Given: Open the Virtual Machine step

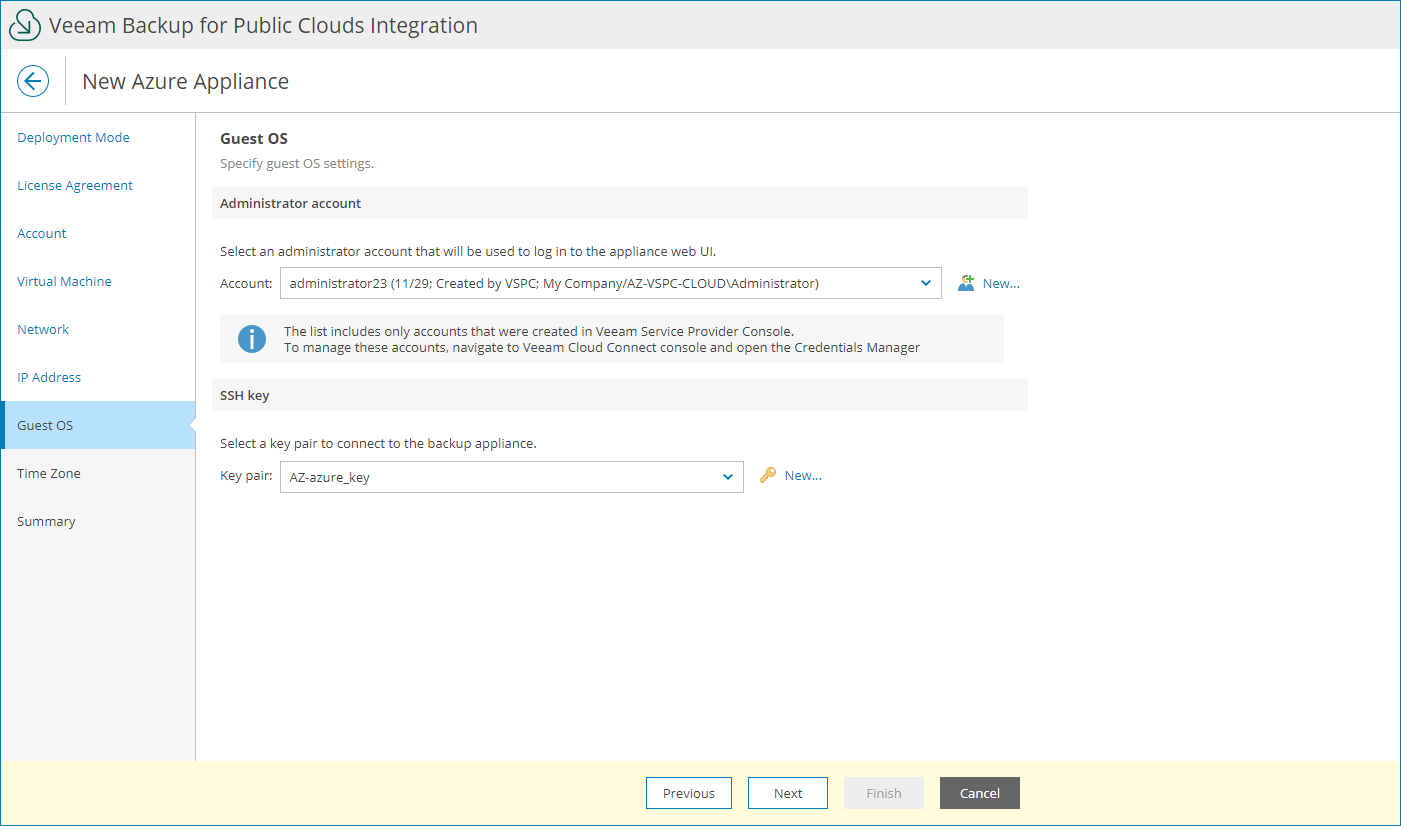Looking at the screenshot, I should [64, 281].
